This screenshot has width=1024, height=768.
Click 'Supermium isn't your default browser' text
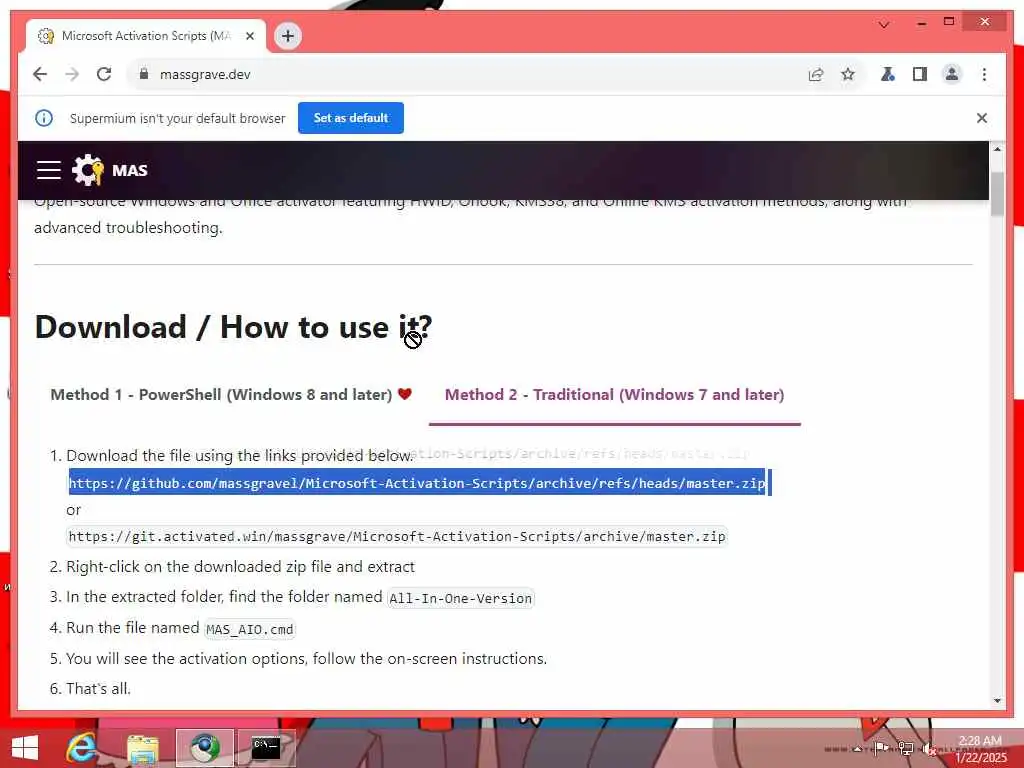(178, 118)
